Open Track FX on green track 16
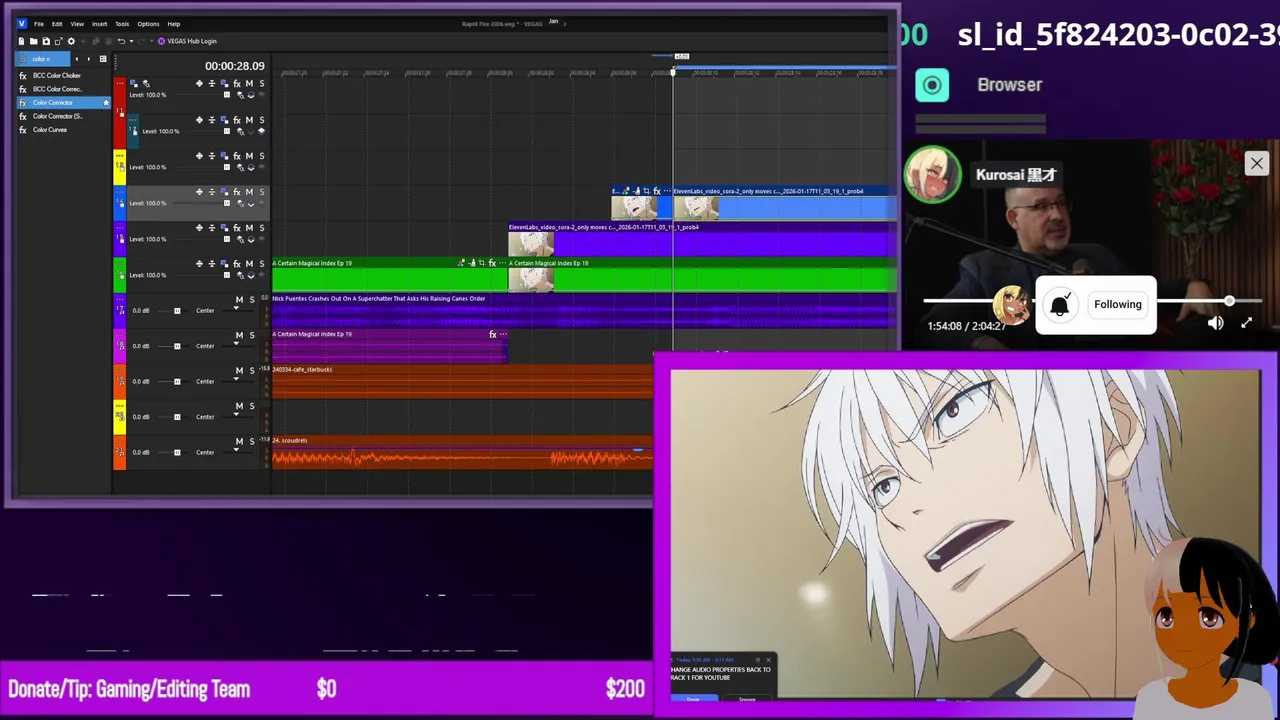The height and width of the screenshot is (720, 1280). pyautogui.click(x=237, y=264)
